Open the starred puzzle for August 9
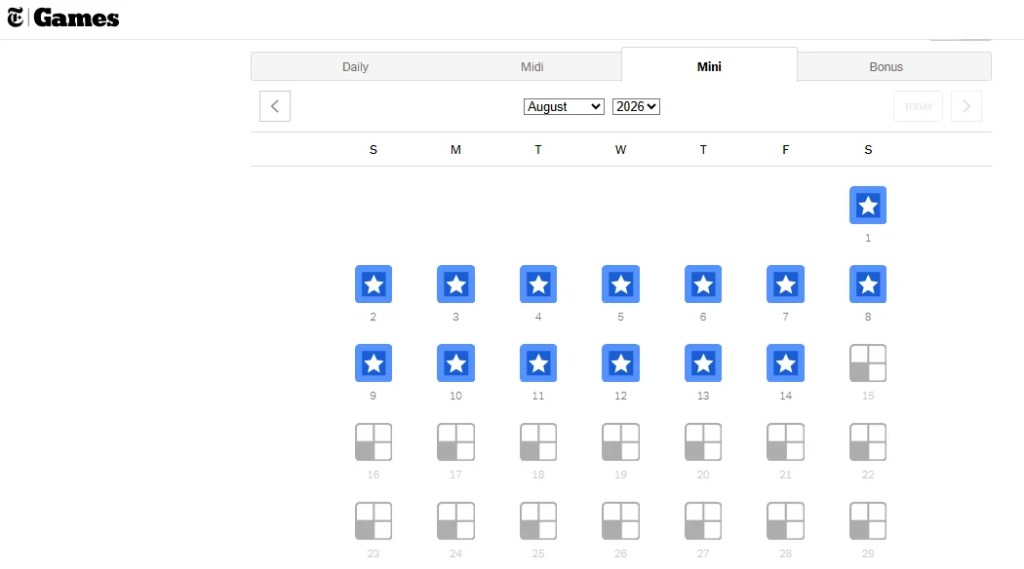 (x=373, y=363)
